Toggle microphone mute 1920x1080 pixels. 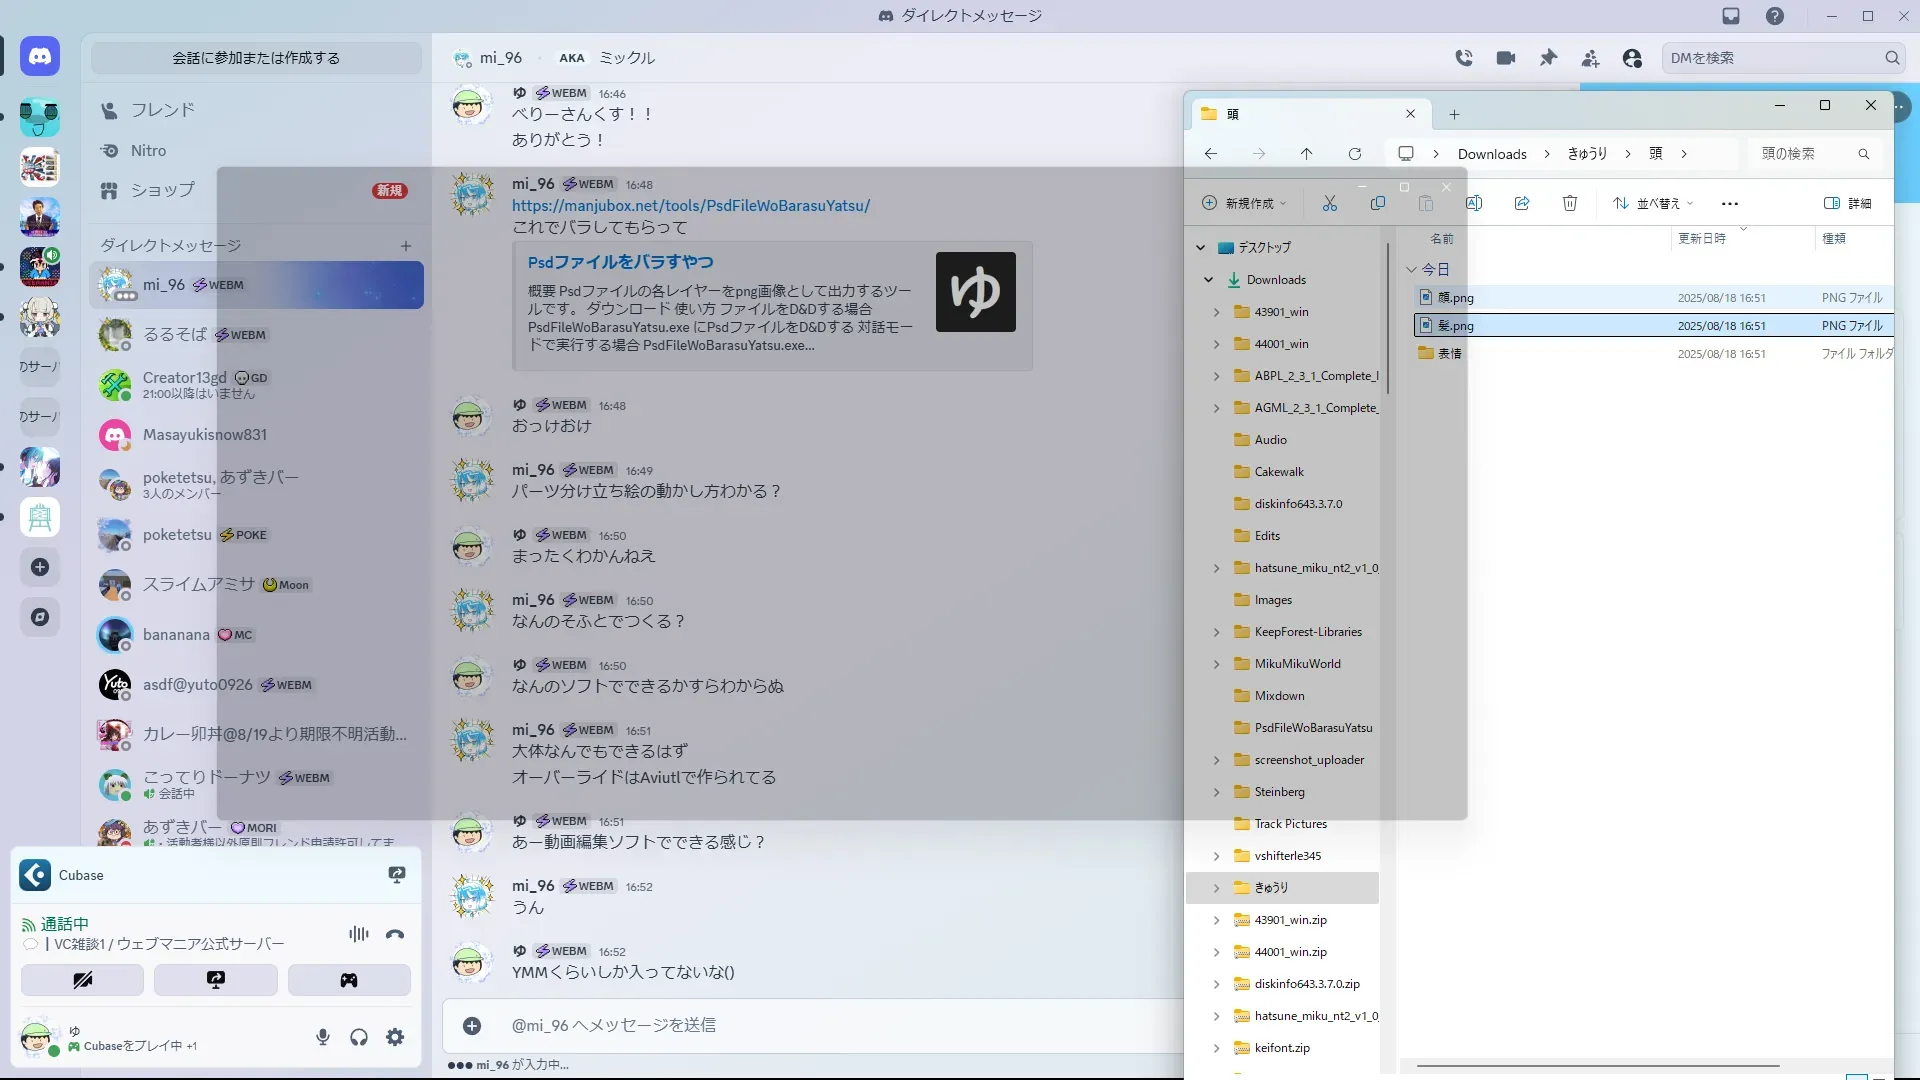tap(322, 1037)
